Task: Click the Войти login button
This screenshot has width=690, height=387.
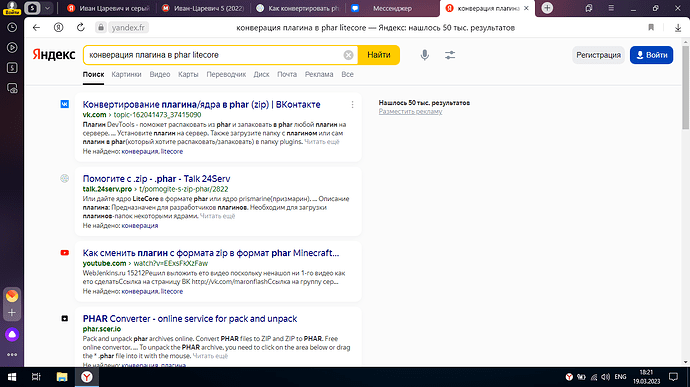Action: tap(651, 55)
